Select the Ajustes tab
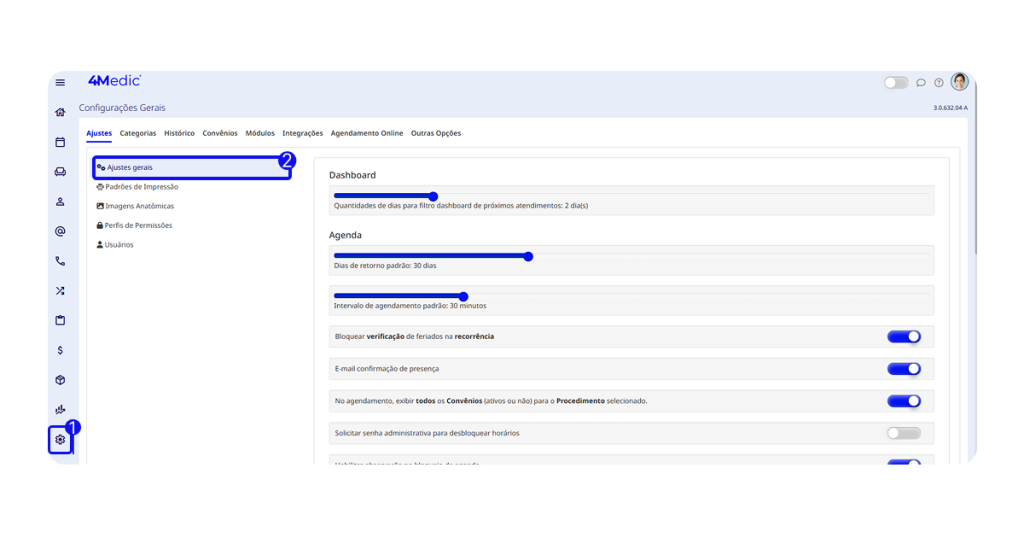1024x538 pixels. [99, 133]
